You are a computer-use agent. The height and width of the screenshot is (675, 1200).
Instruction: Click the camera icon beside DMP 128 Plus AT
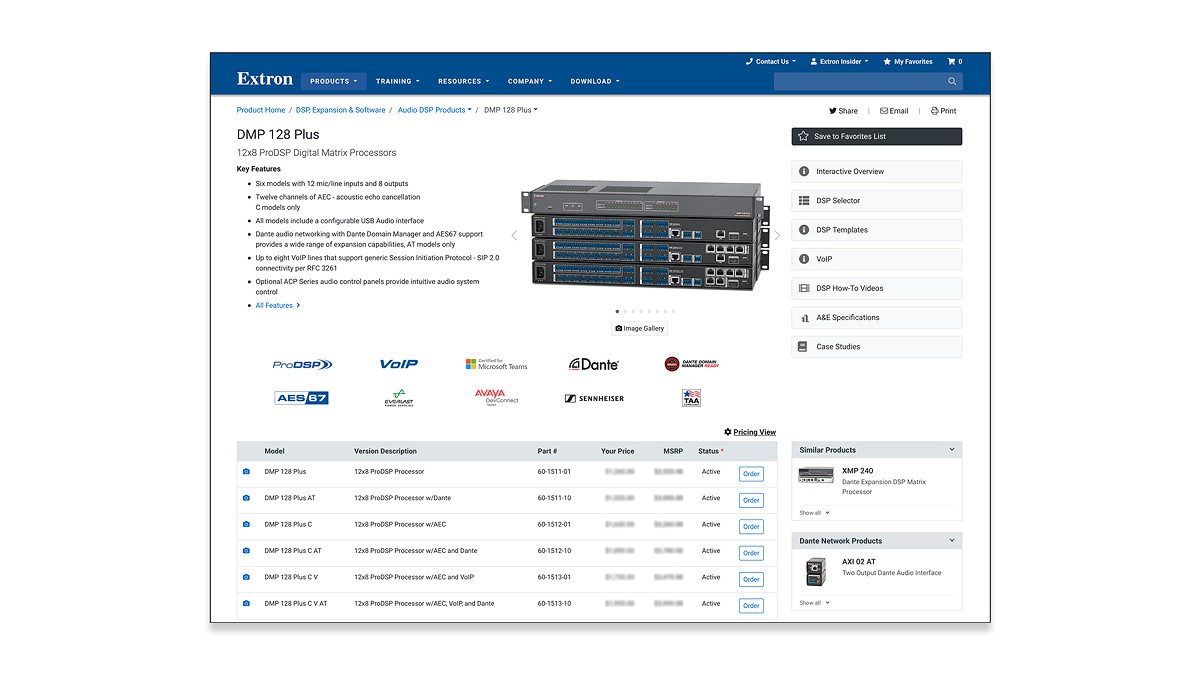246,497
